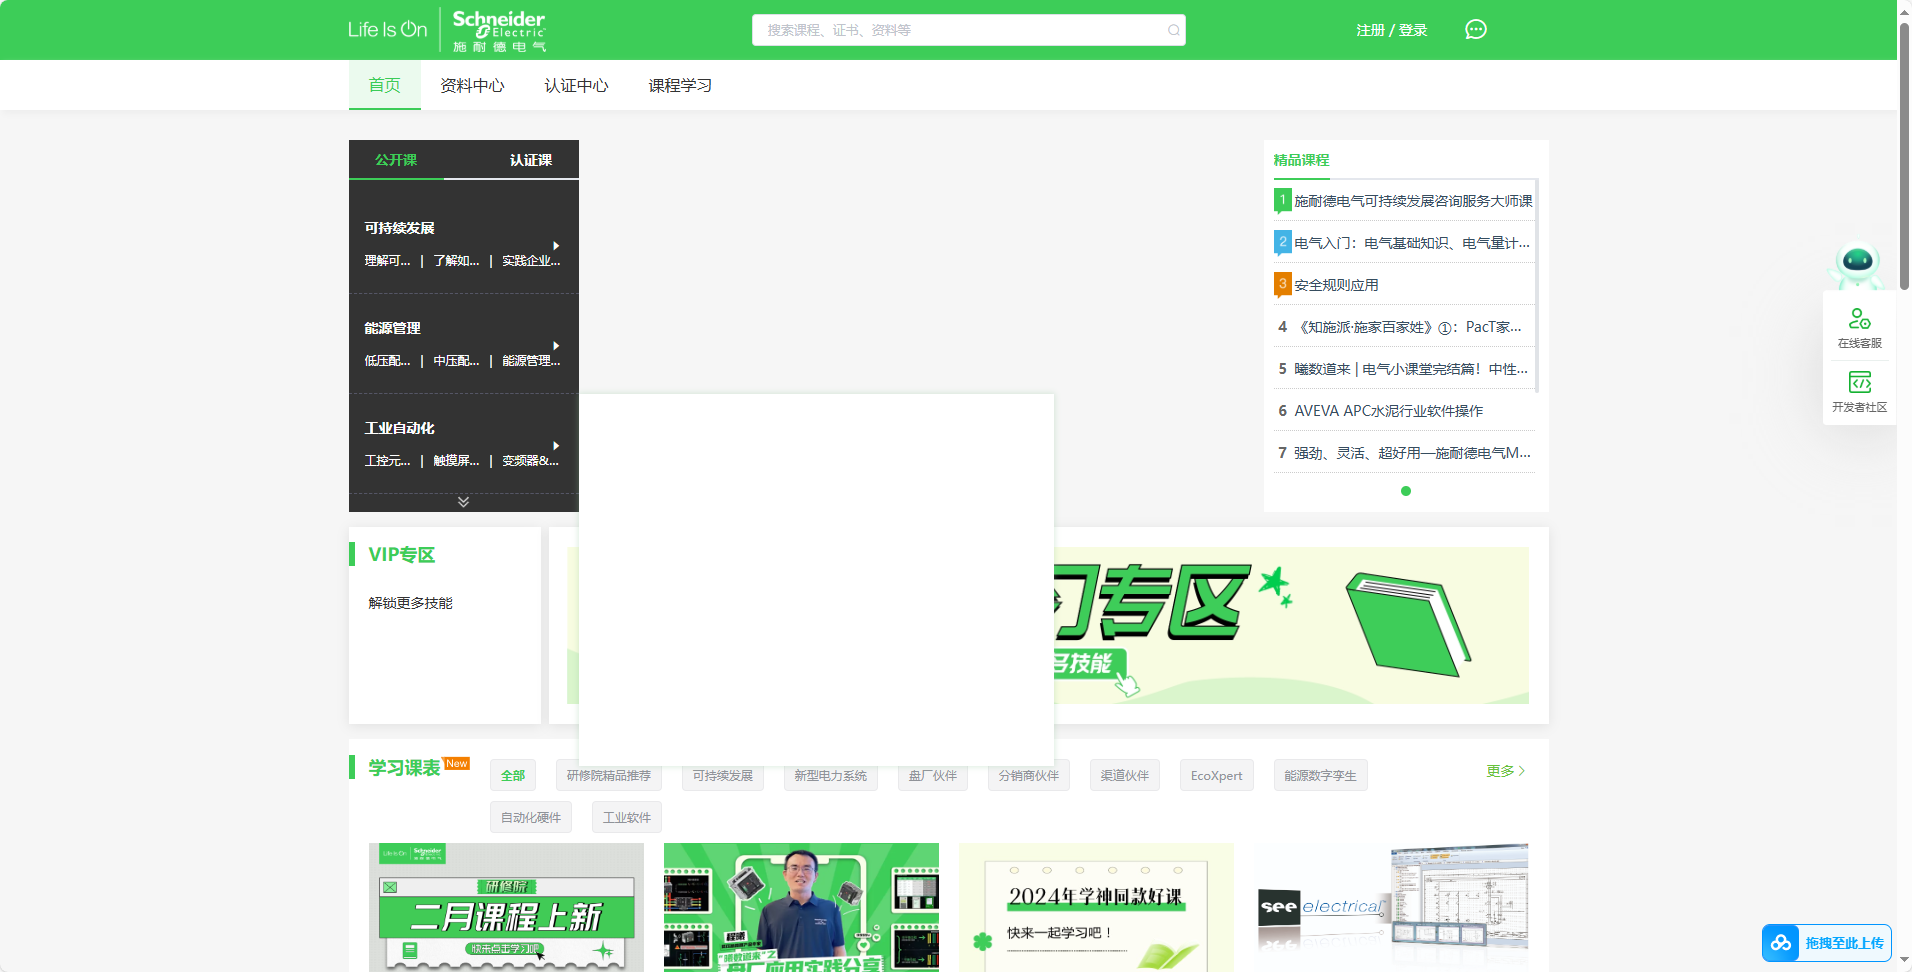1912x972 pixels.
Task: Click the Life Is On logo
Action: tap(387, 30)
